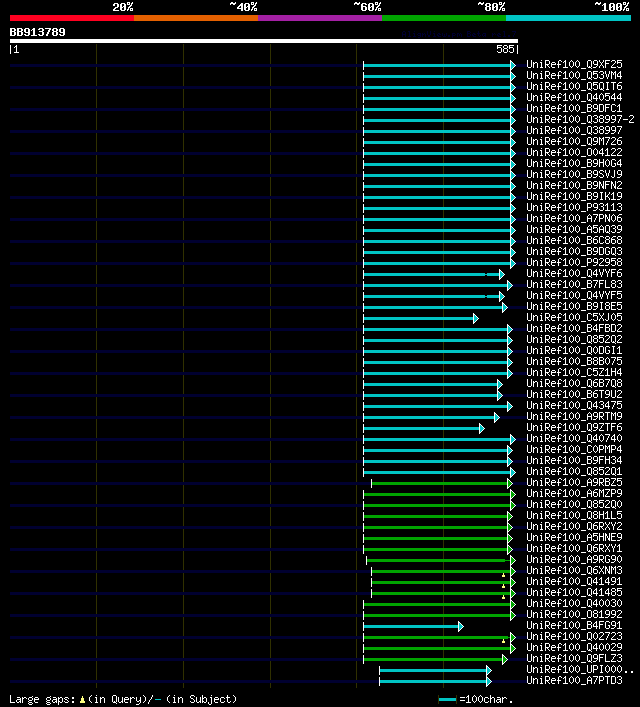
Task: Select hit UniRef100_Q4VYF6
Action: coord(574,273)
